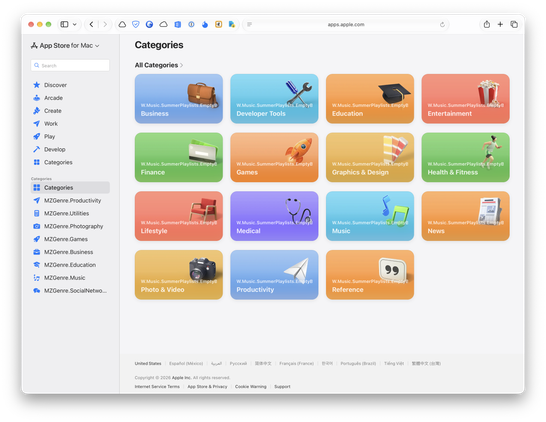Switch to Русский language link
Image resolution: width=546 pixels, height=422 pixels.
(238, 364)
